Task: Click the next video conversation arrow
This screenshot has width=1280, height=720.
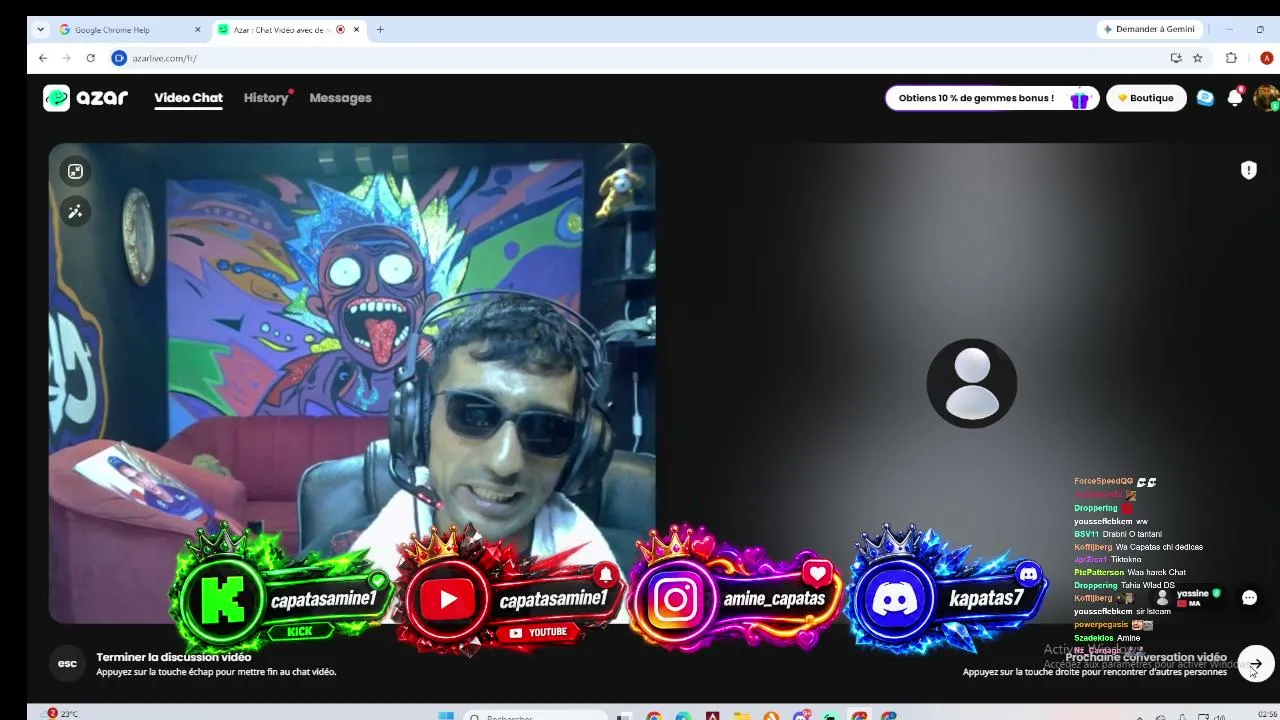Action: tap(1256, 664)
